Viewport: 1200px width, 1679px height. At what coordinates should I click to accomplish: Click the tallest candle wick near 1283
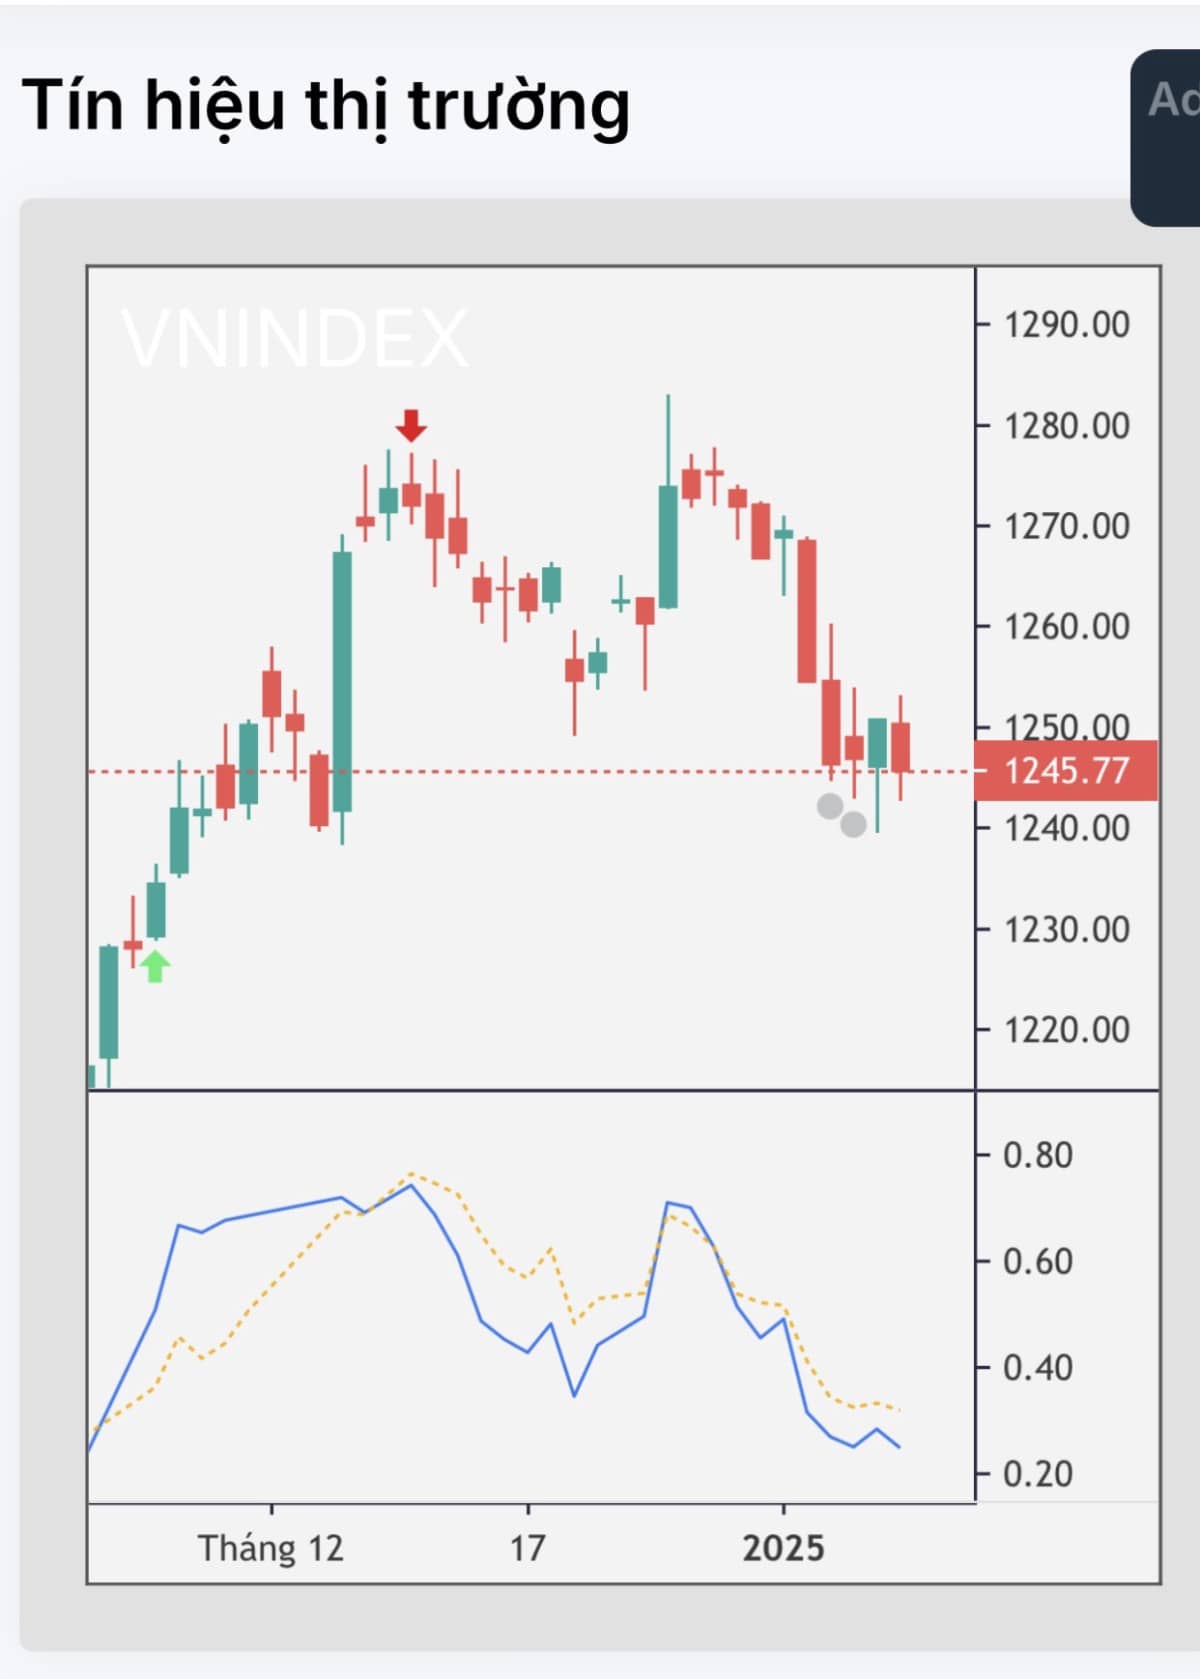coord(668,440)
